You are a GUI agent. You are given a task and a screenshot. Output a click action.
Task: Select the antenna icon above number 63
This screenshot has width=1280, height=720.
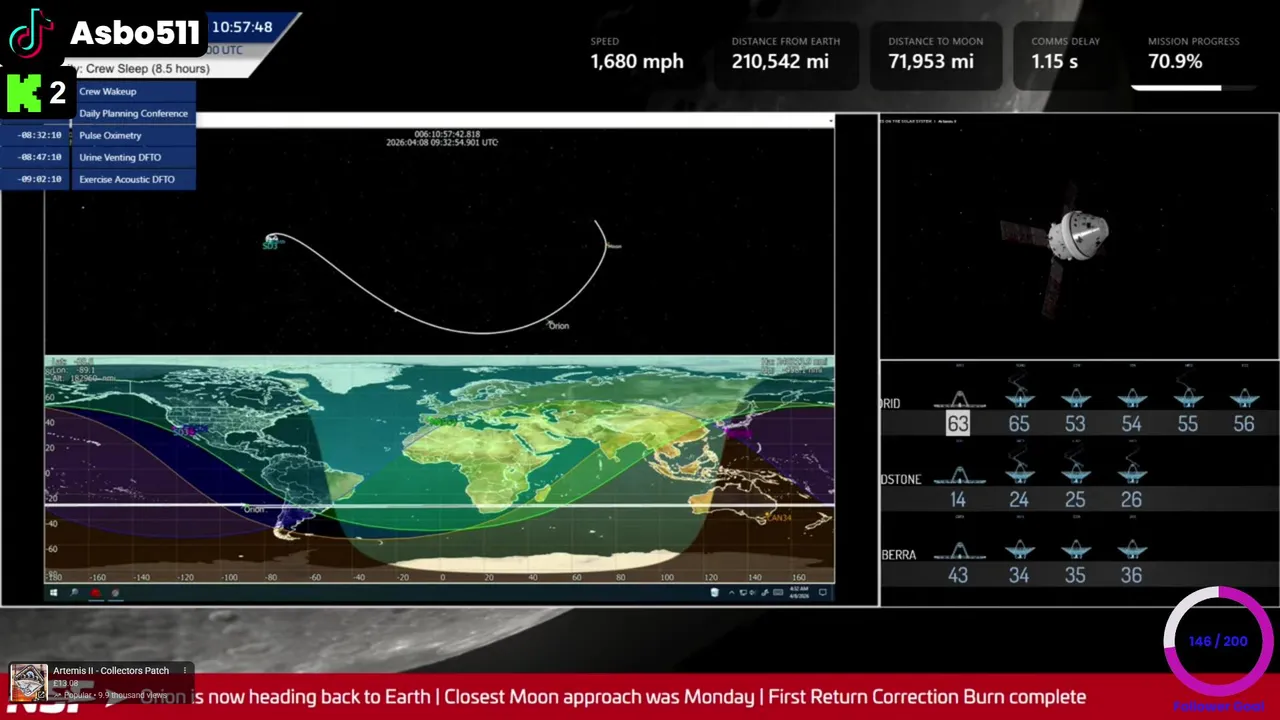959,398
